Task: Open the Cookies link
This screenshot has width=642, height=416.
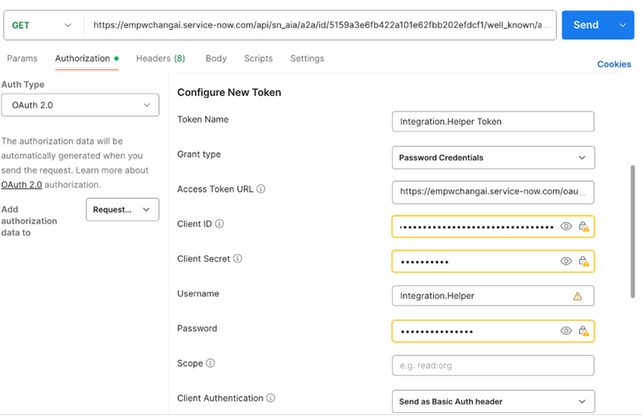Action: (614, 64)
